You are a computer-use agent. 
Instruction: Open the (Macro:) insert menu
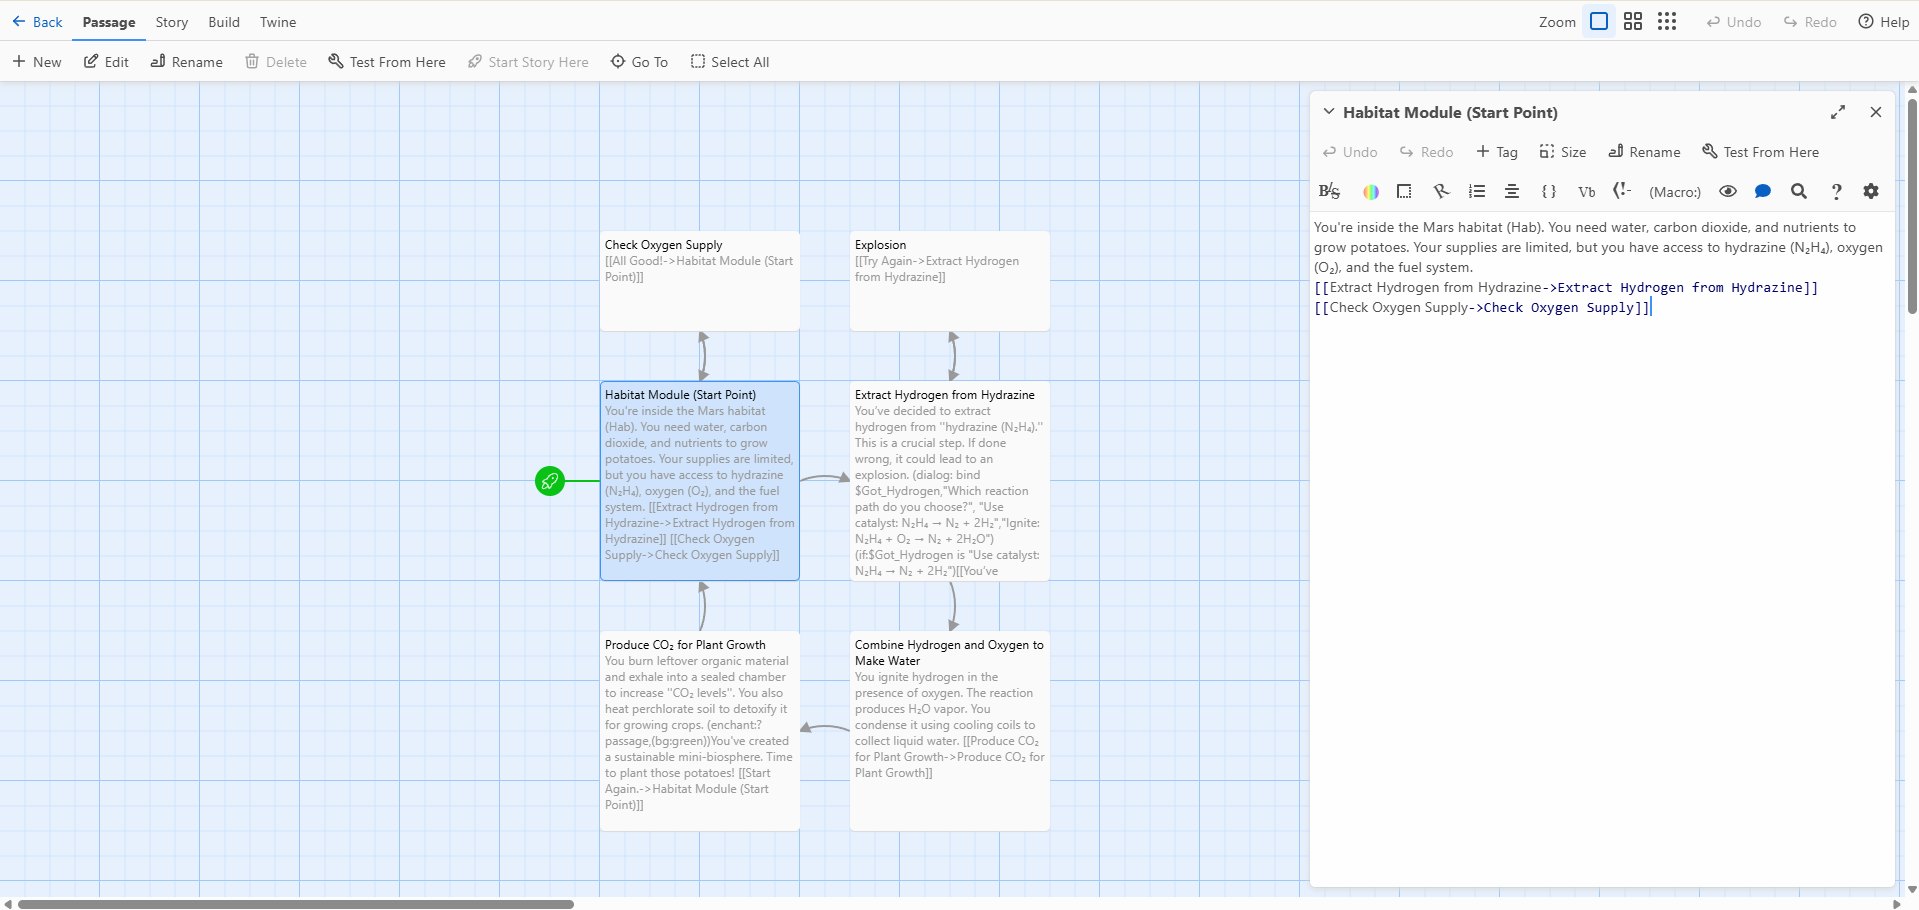pyautogui.click(x=1674, y=192)
